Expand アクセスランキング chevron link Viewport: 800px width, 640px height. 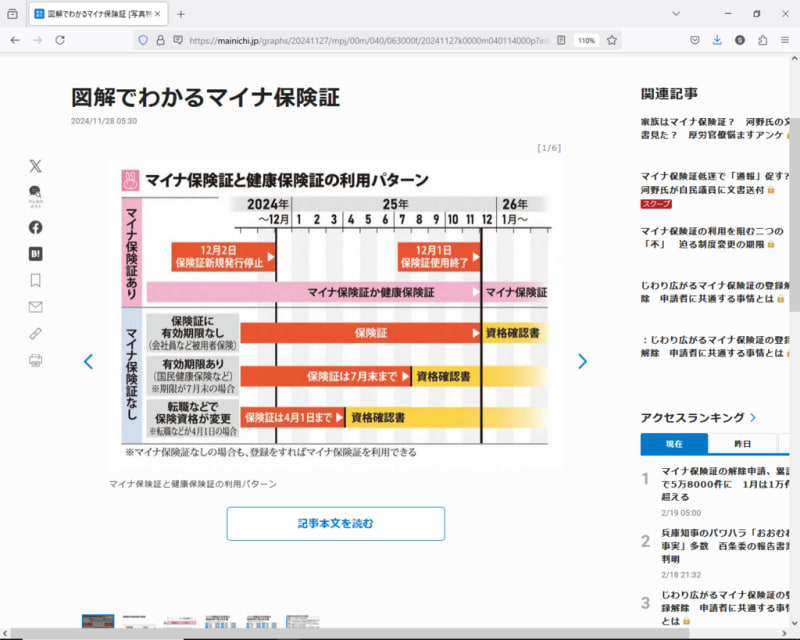(754, 417)
